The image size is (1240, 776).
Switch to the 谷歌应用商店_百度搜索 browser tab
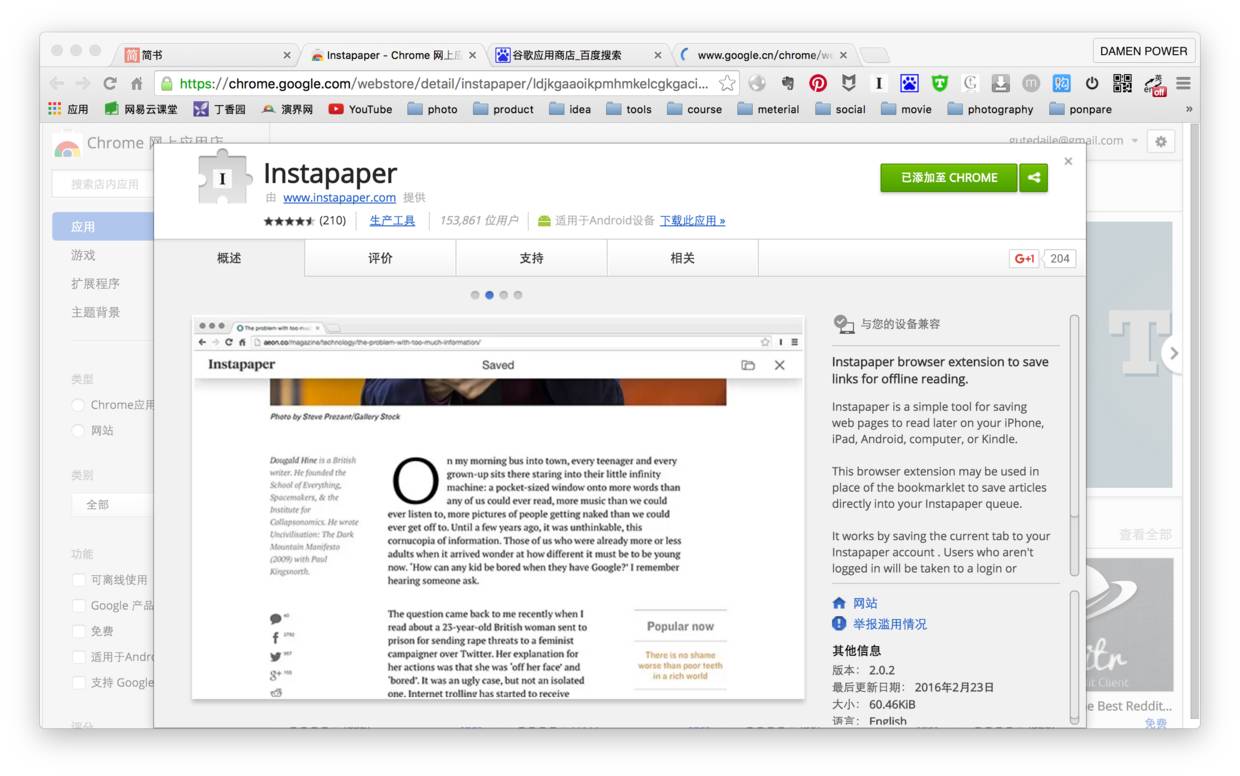coord(580,55)
